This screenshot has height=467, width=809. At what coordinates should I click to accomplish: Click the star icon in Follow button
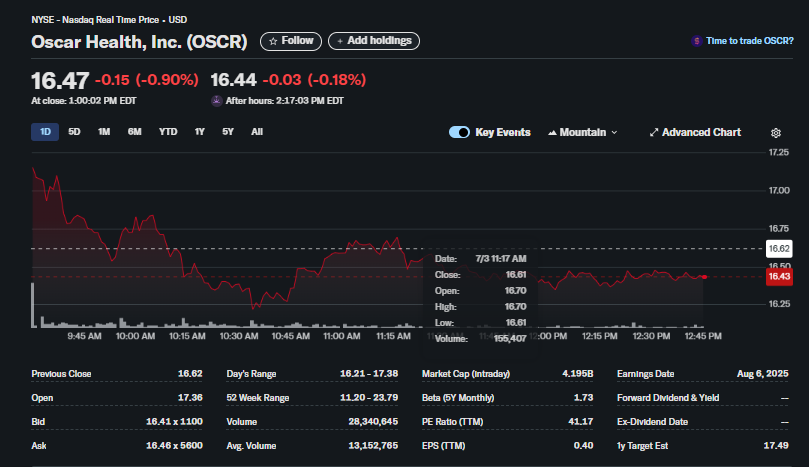click(273, 41)
